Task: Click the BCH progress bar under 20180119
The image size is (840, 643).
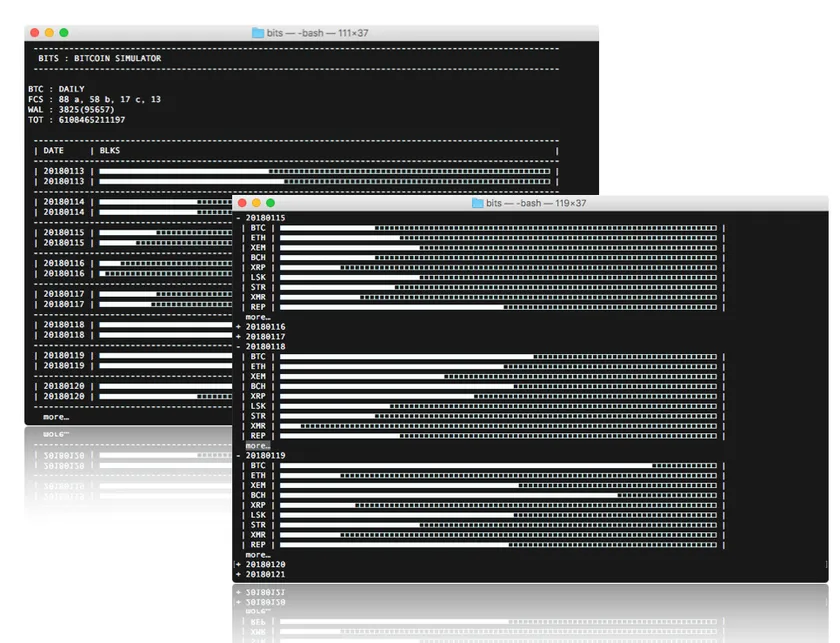Action: coord(498,495)
